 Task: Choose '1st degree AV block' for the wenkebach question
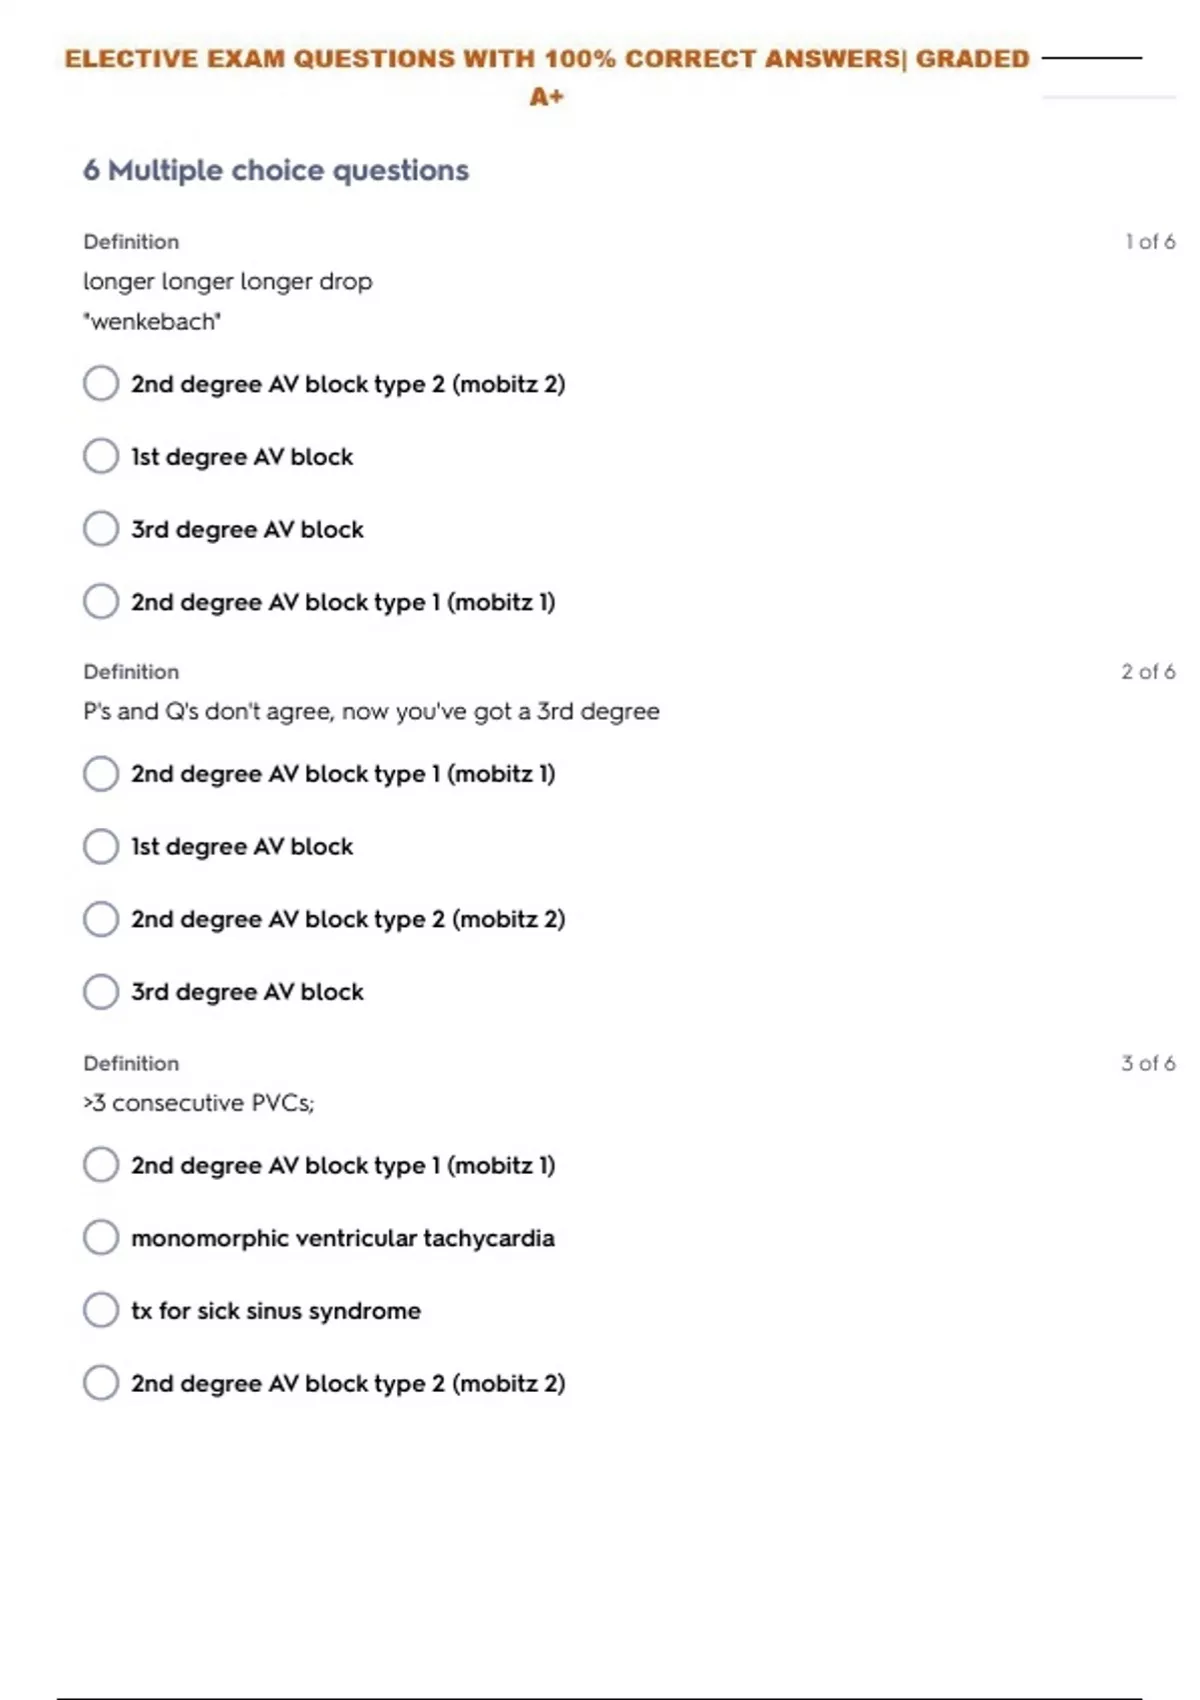pyautogui.click(x=101, y=456)
